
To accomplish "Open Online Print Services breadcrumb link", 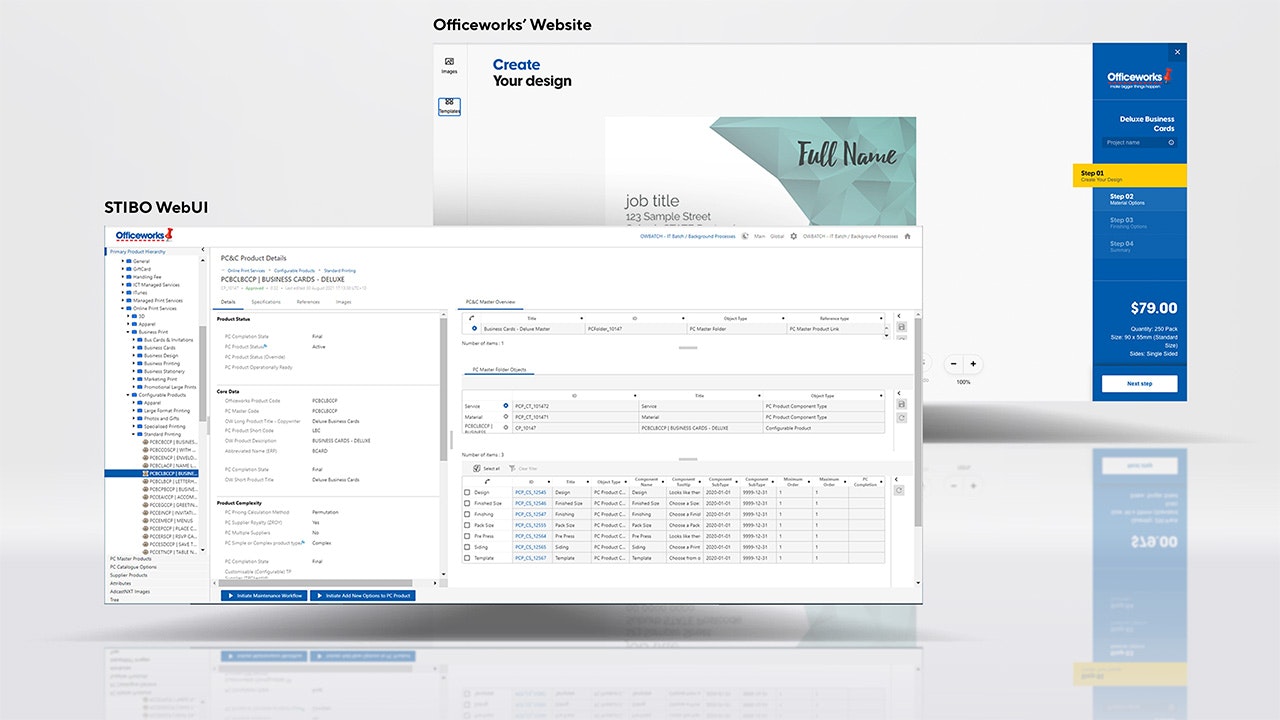I will pos(246,270).
